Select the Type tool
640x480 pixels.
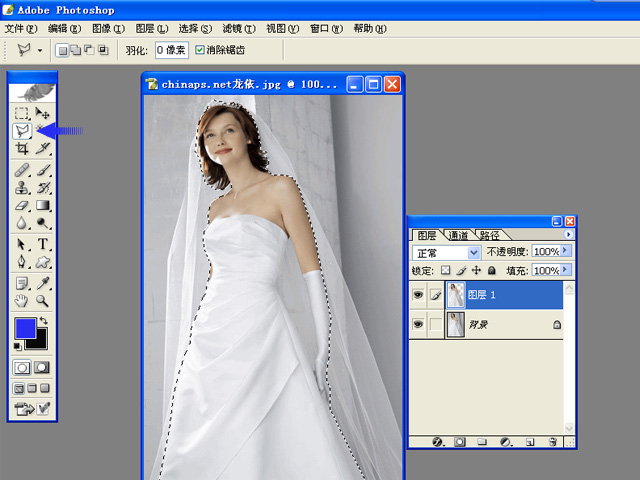[42, 244]
